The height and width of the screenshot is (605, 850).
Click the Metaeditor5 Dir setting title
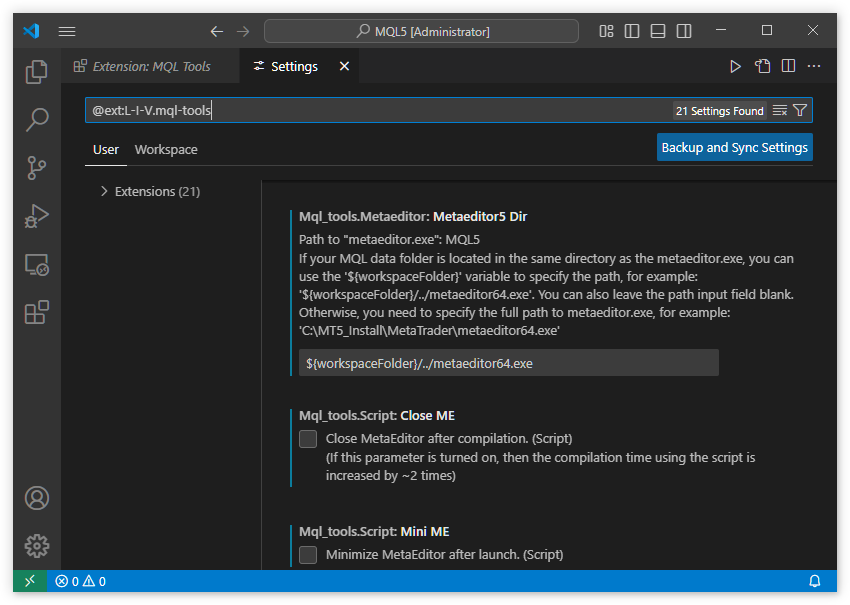point(413,216)
